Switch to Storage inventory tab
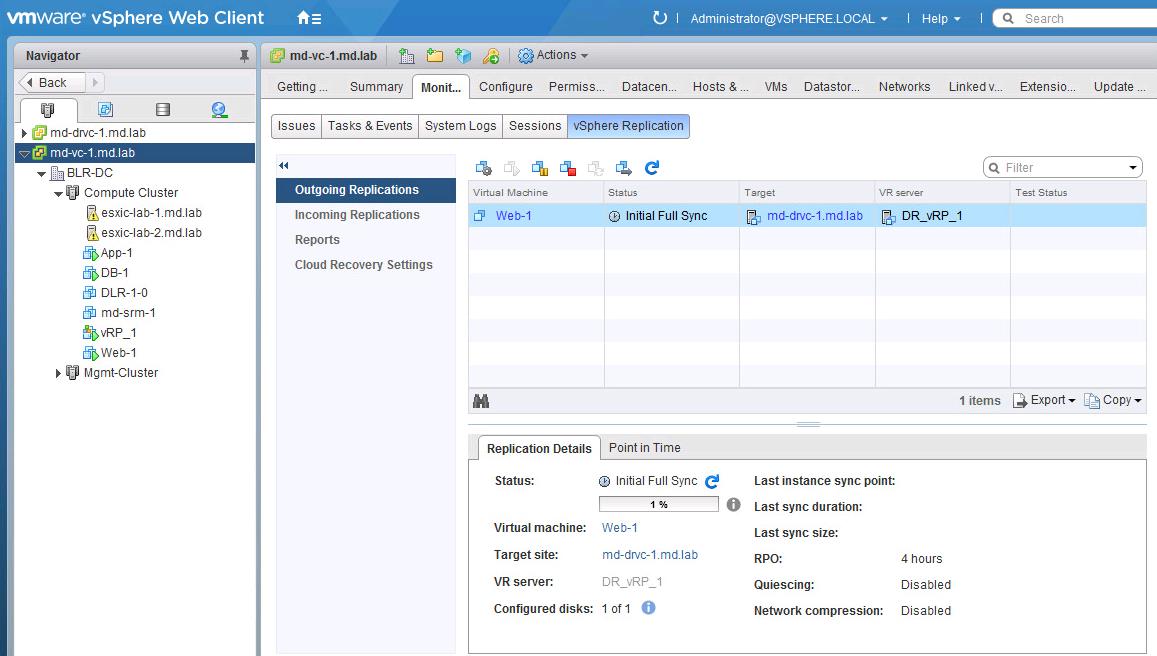Screen dimensions: 1157x656 click(163, 110)
